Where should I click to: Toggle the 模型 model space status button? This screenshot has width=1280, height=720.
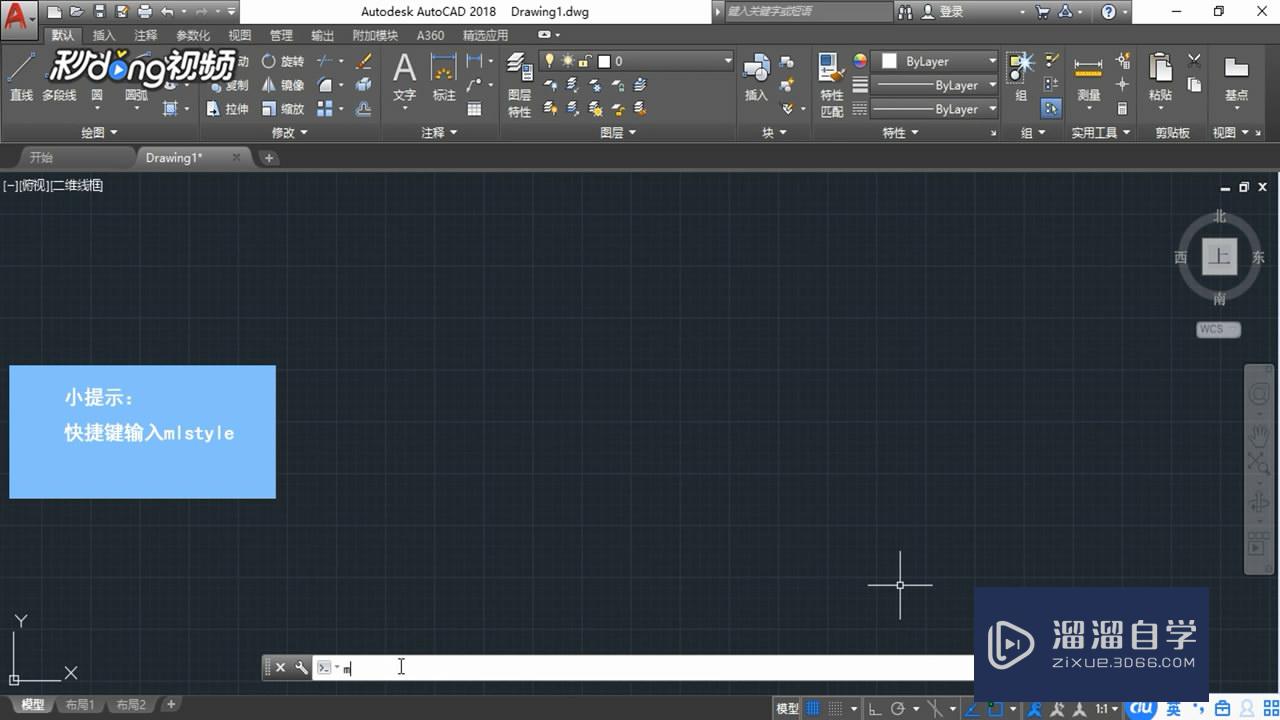coord(787,708)
